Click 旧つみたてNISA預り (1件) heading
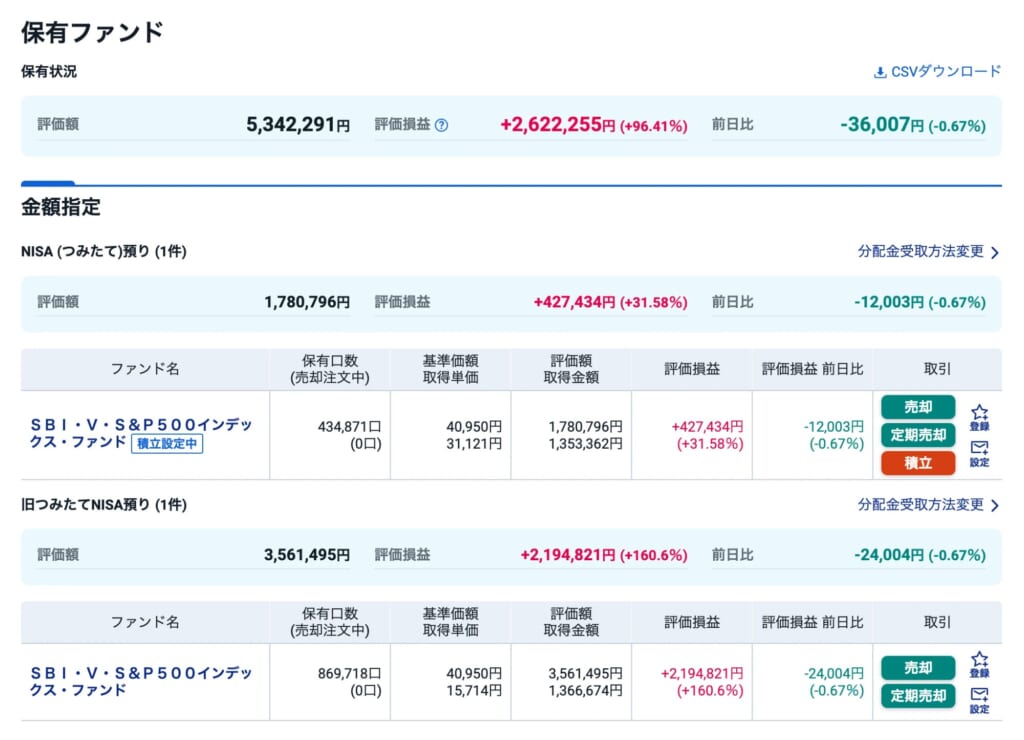 click(x=104, y=505)
